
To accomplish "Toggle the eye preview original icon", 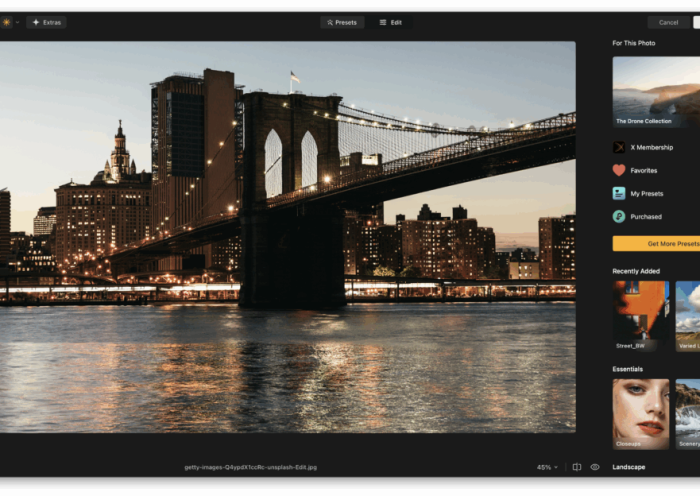I will [x=595, y=467].
